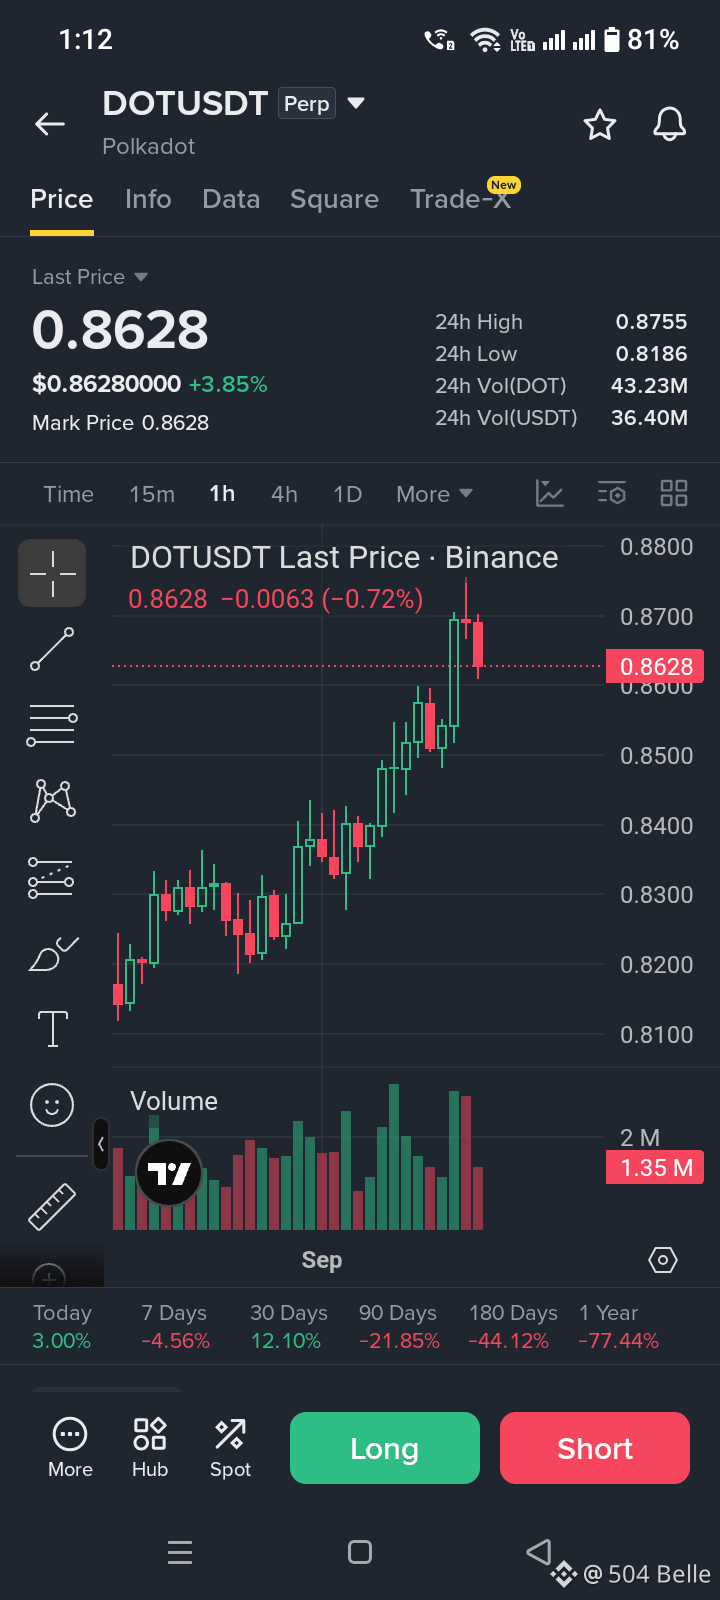Screen dimensions: 720x1600
Task: Open the emoji sticker tool
Action: [x=52, y=1105]
